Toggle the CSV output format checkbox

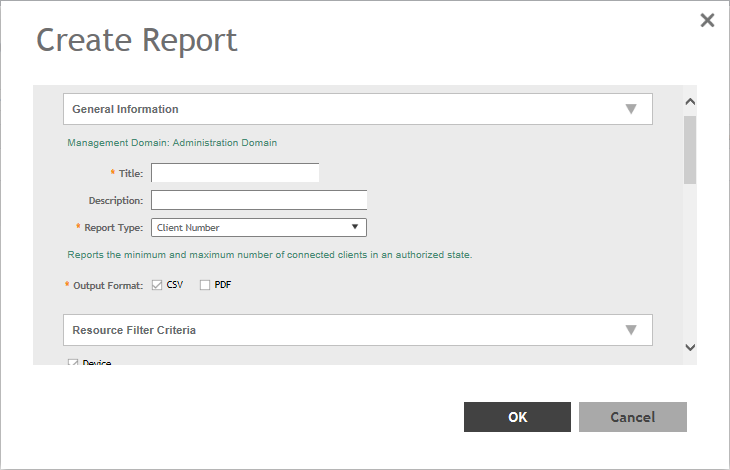pyautogui.click(x=157, y=285)
